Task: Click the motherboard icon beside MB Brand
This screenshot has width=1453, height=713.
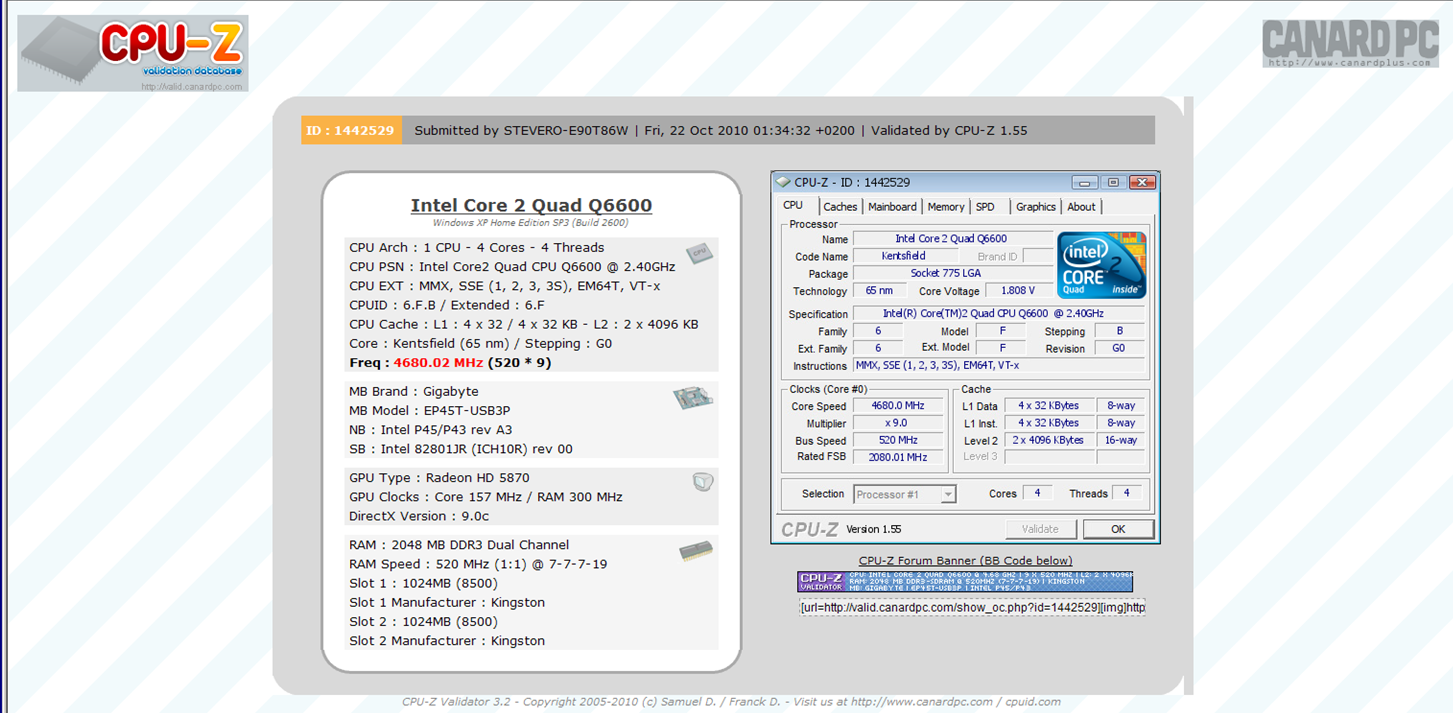Action: (693, 398)
